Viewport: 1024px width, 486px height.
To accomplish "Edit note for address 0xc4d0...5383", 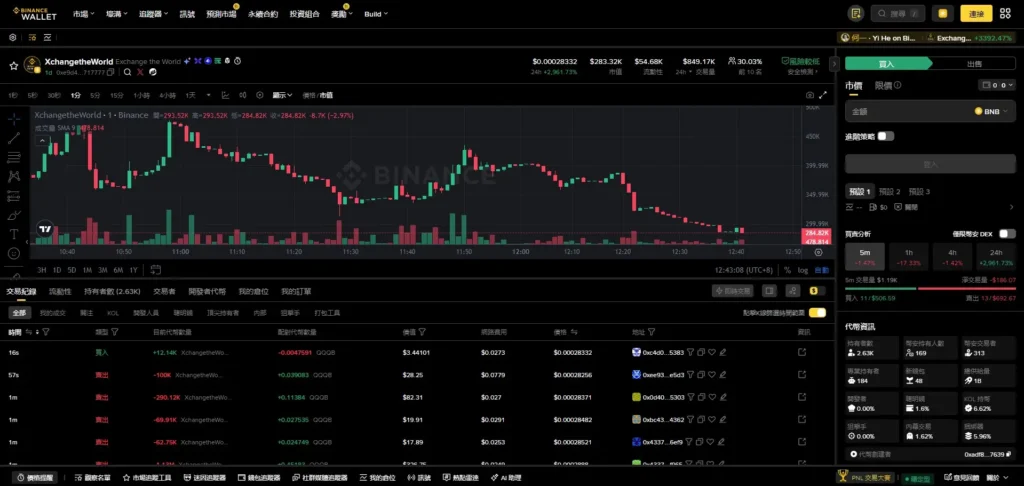I will (723, 352).
